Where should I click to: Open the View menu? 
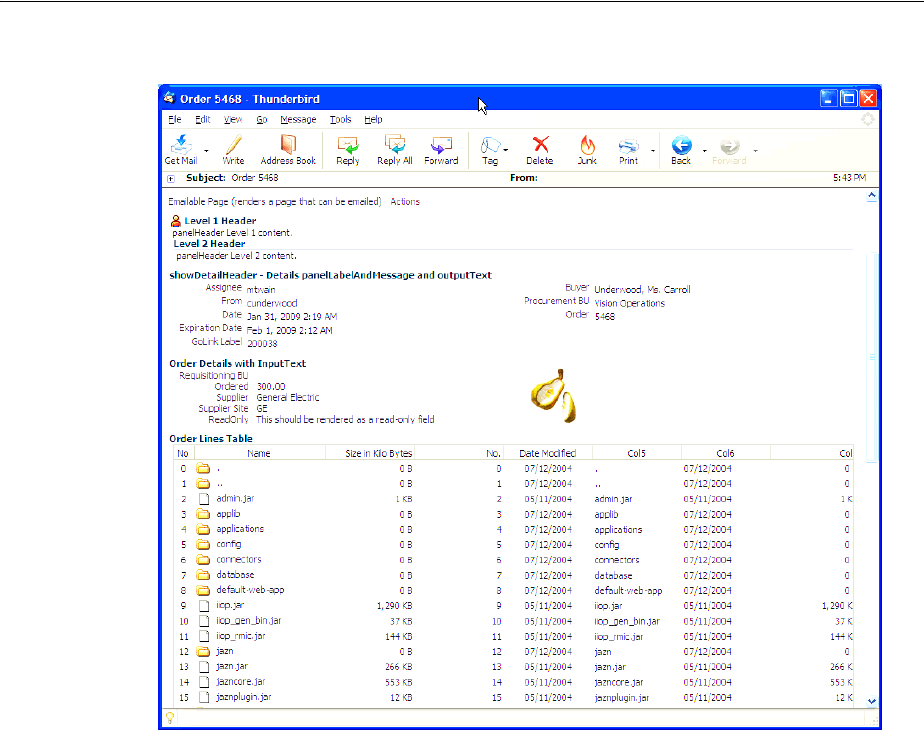click(x=233, y=119)
